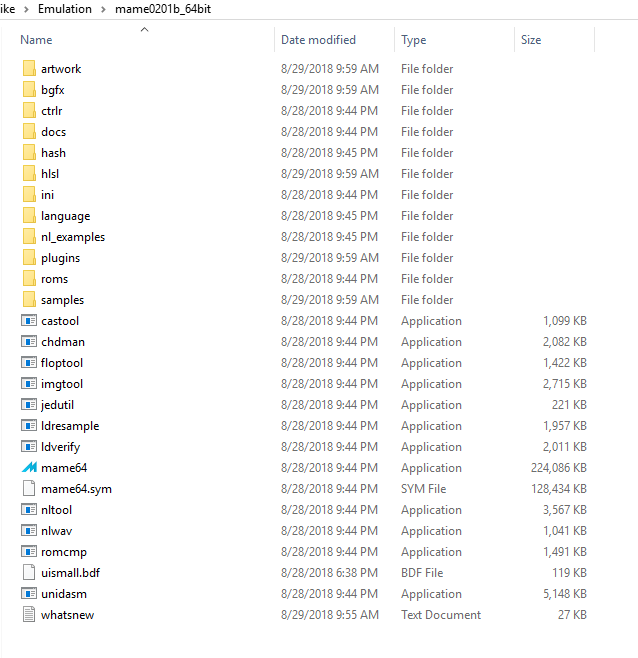Select the samples folder icon
638x658 pixels.
29,299
